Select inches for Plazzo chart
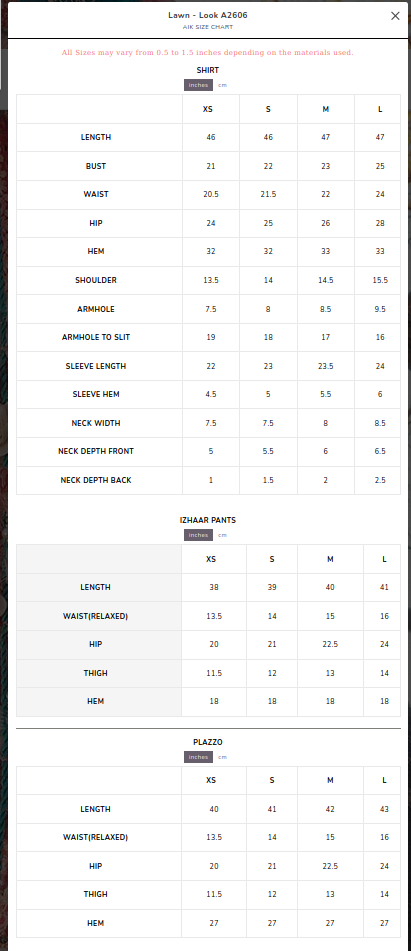The height and width of the screenshot is (951, 411). pyautogui.click(x=199, y=757)
